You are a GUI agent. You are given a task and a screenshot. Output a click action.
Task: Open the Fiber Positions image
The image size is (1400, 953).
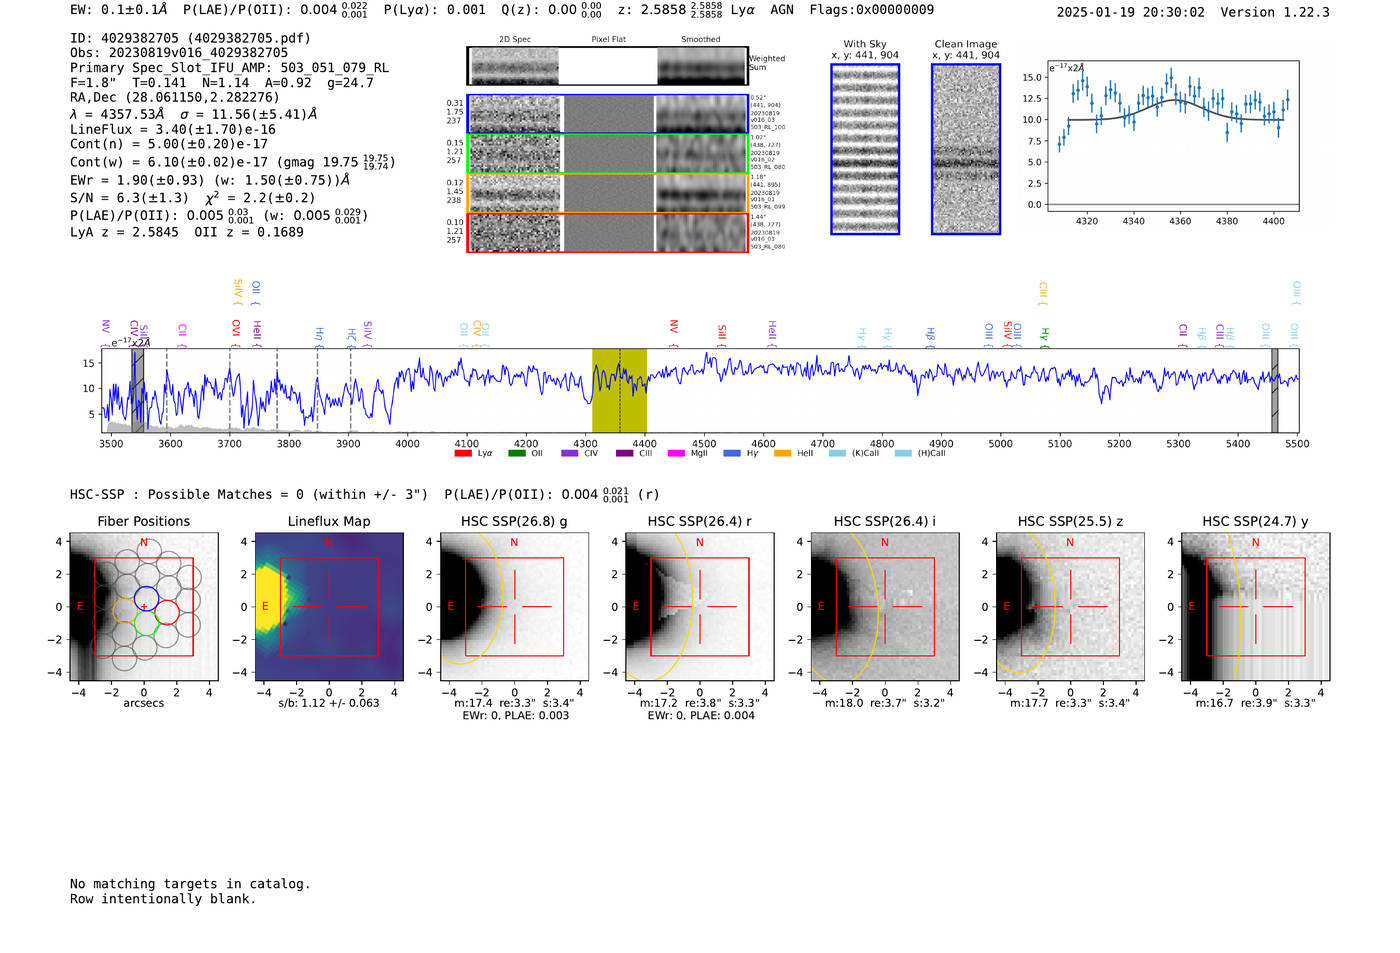[144, 607]
